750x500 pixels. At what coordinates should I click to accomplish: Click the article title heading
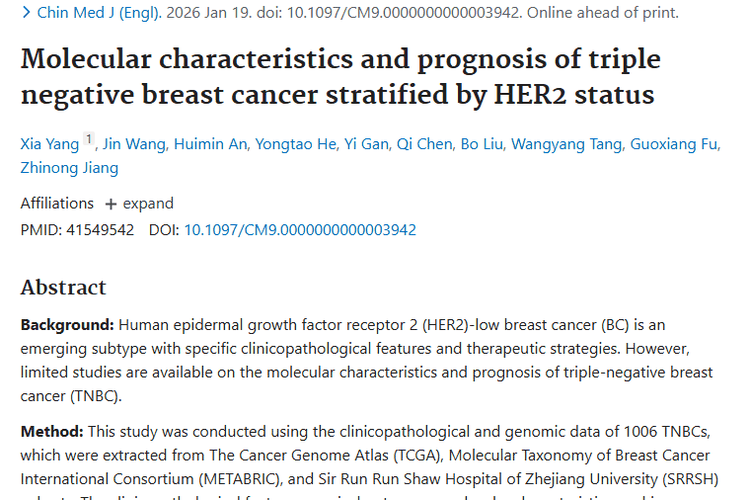[340, 76]
